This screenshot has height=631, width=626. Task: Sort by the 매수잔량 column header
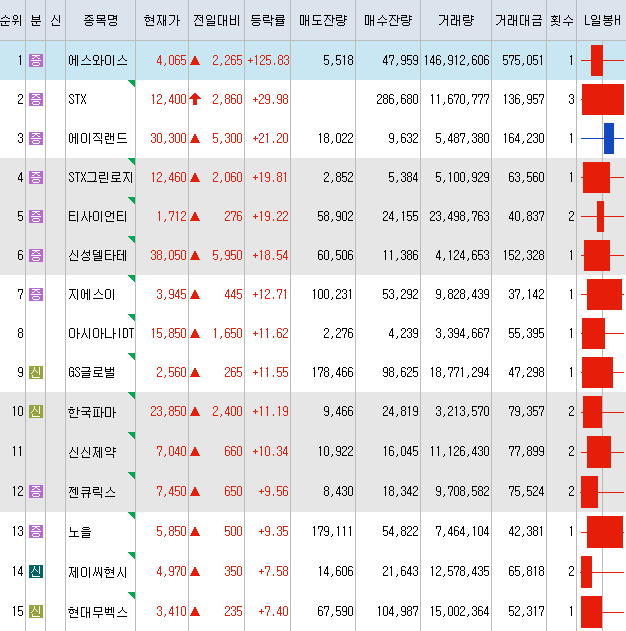pos(388,20)
